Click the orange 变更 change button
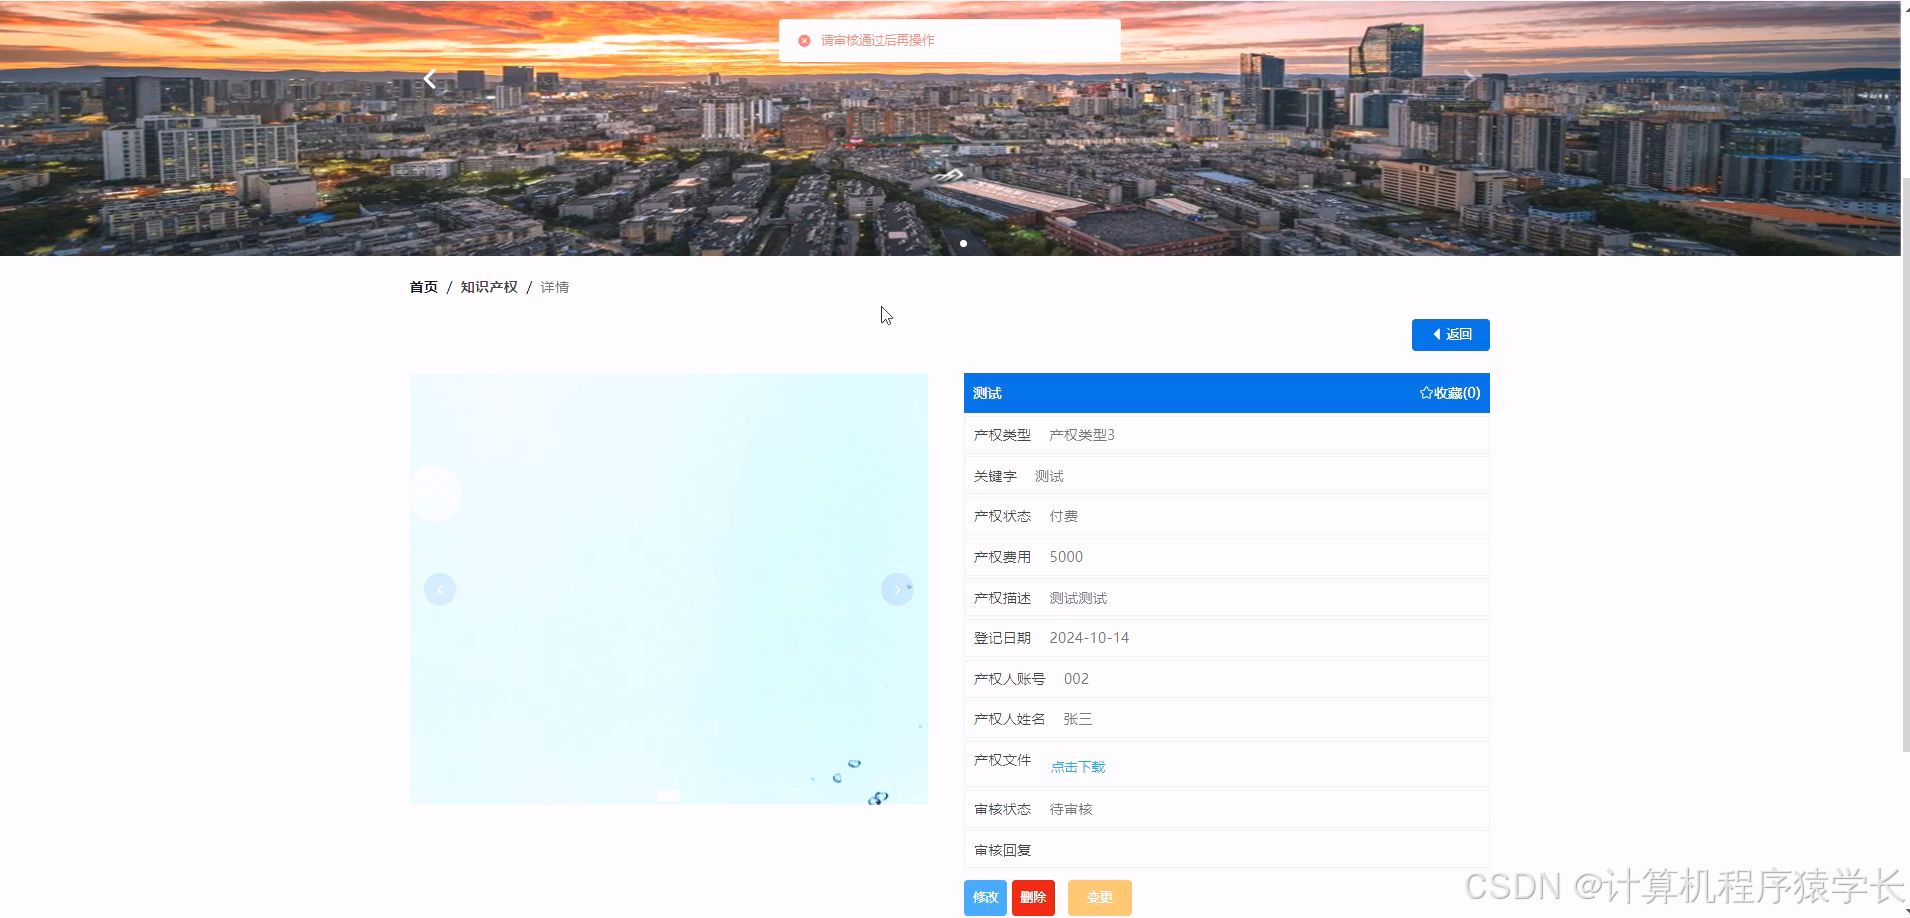This screenshot has height=918, width=1910. coord(1099,897)
